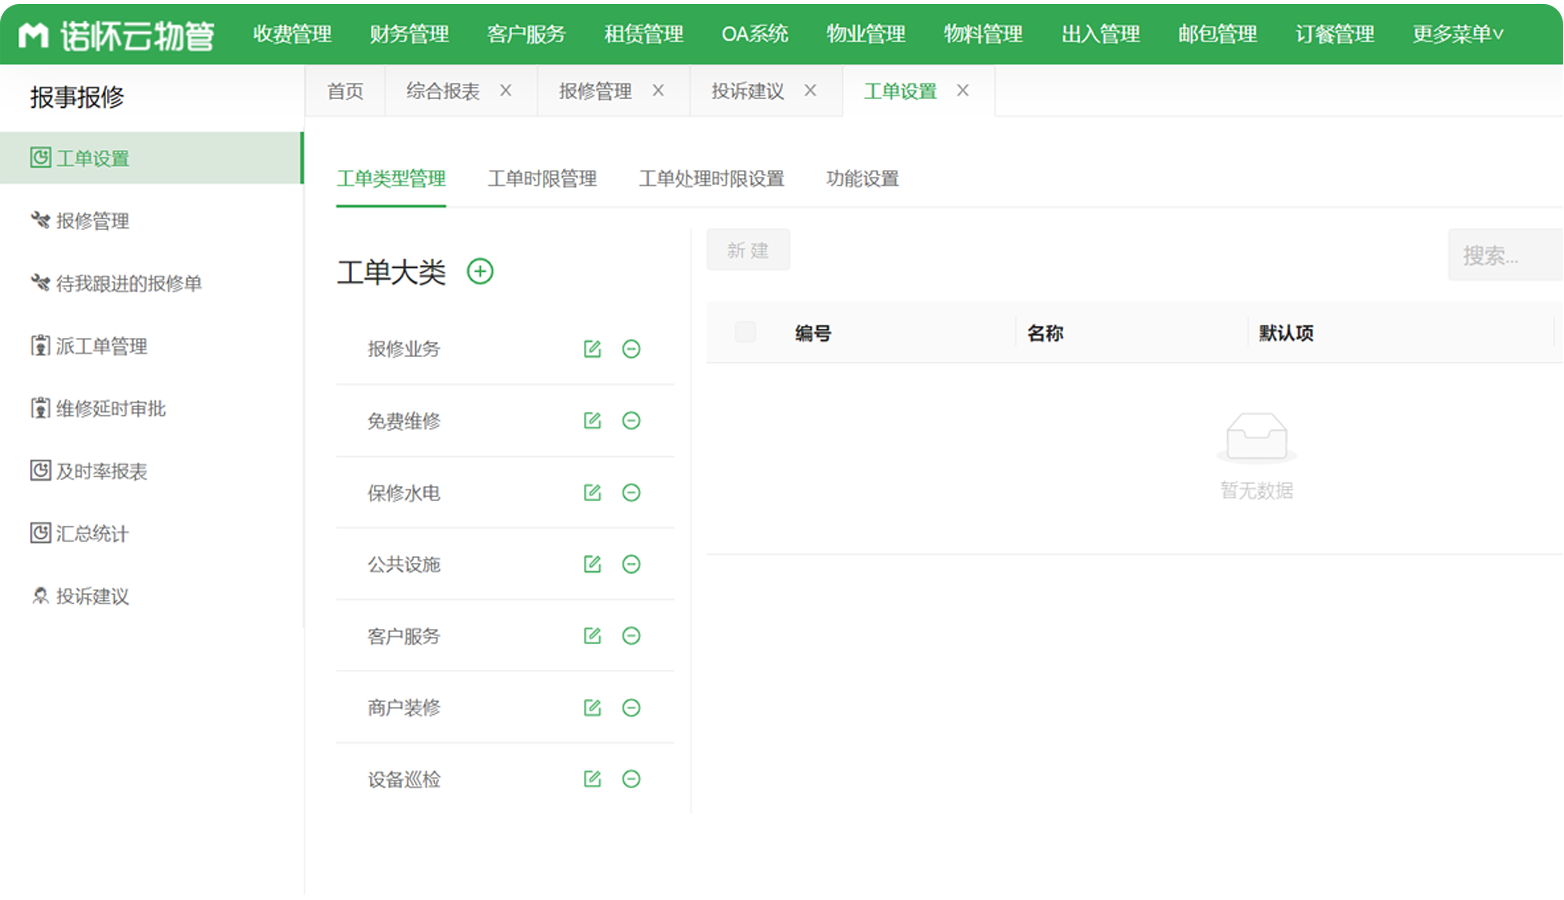Screen dimensions: 1564x900
Task: Close the 综合报表 tab
Action: pyautogui.click(x=506, y=90)
